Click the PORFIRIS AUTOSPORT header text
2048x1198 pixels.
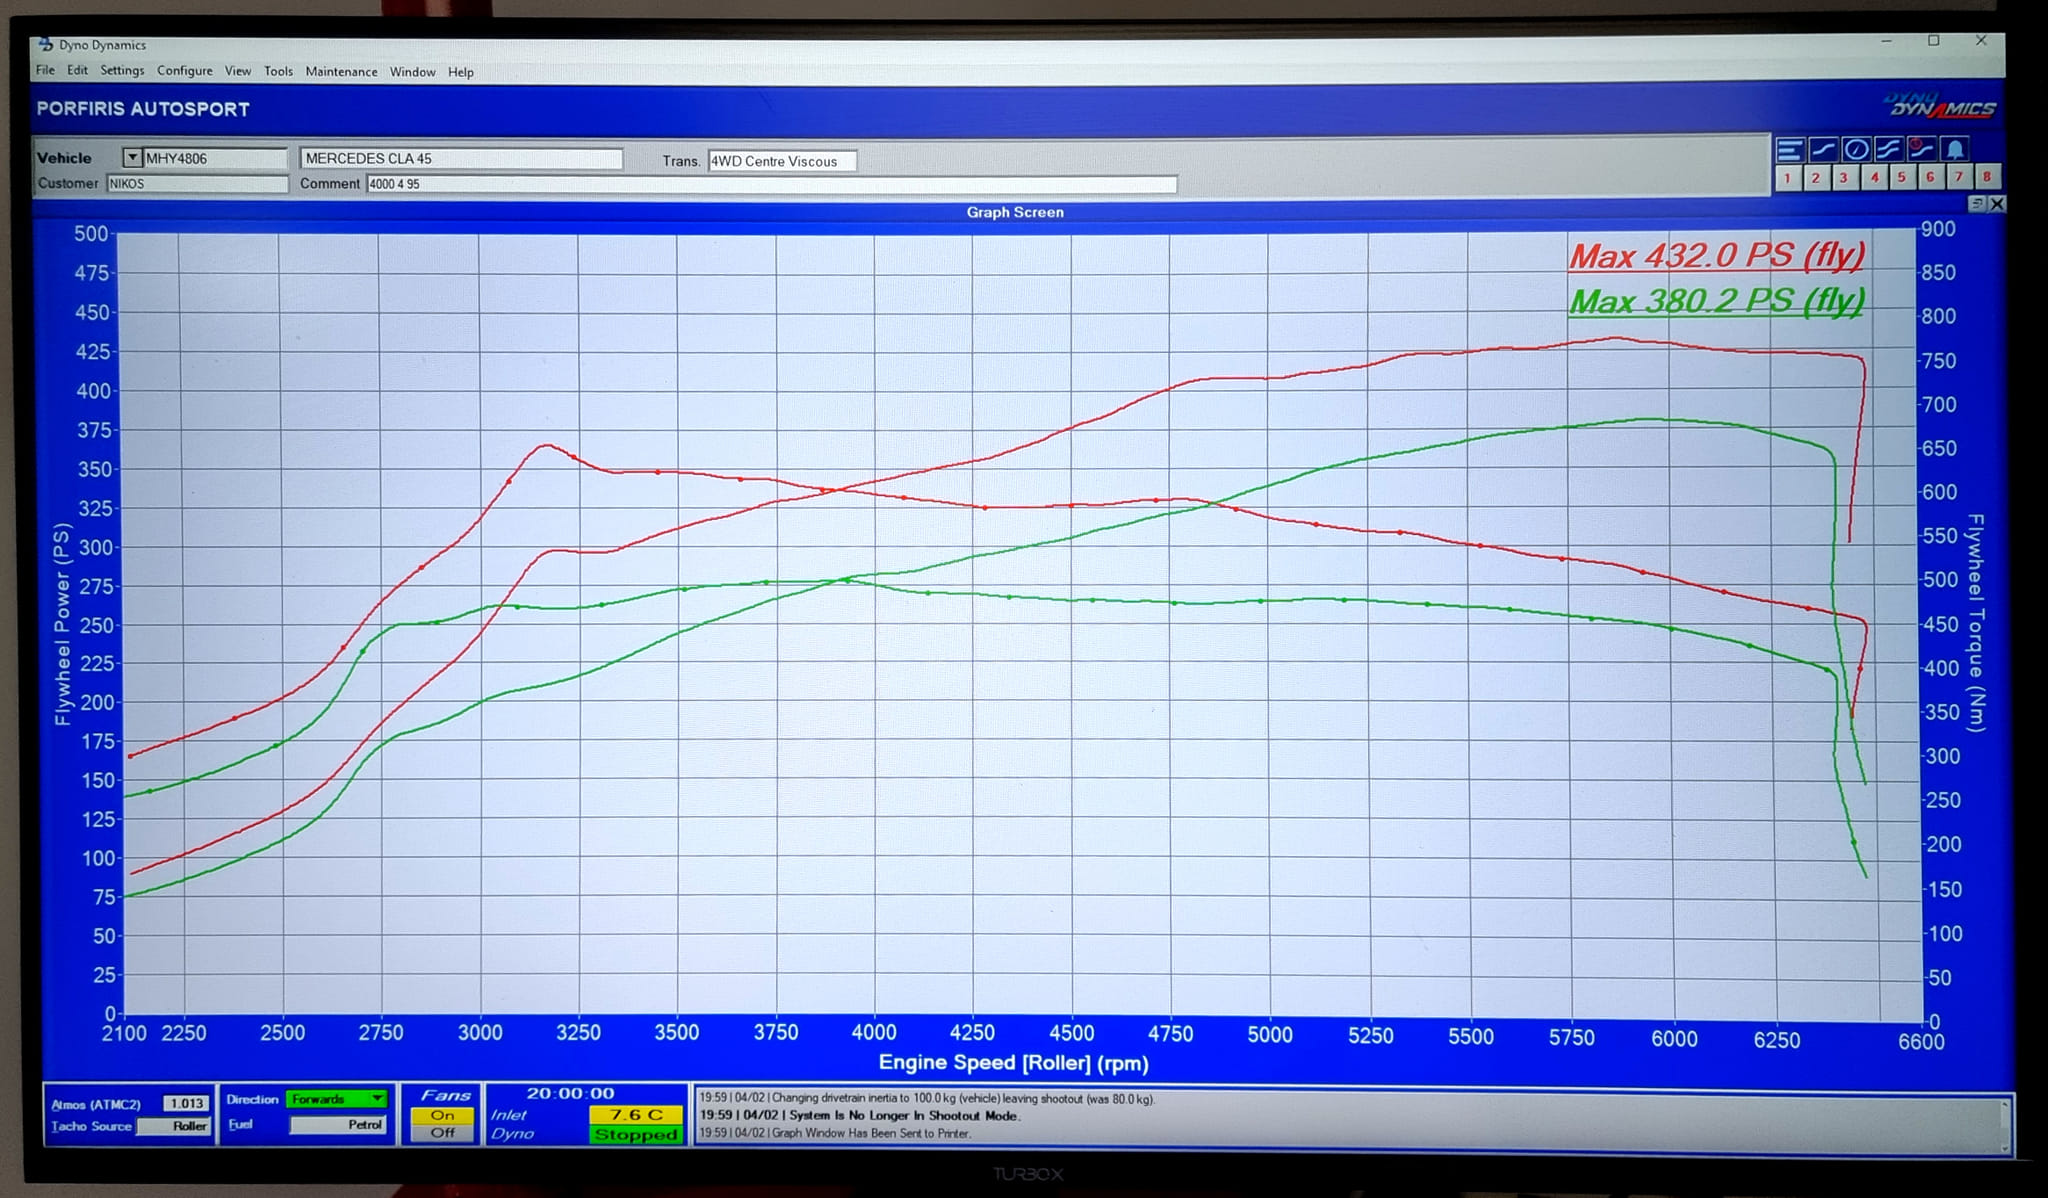tap(143, 109)
